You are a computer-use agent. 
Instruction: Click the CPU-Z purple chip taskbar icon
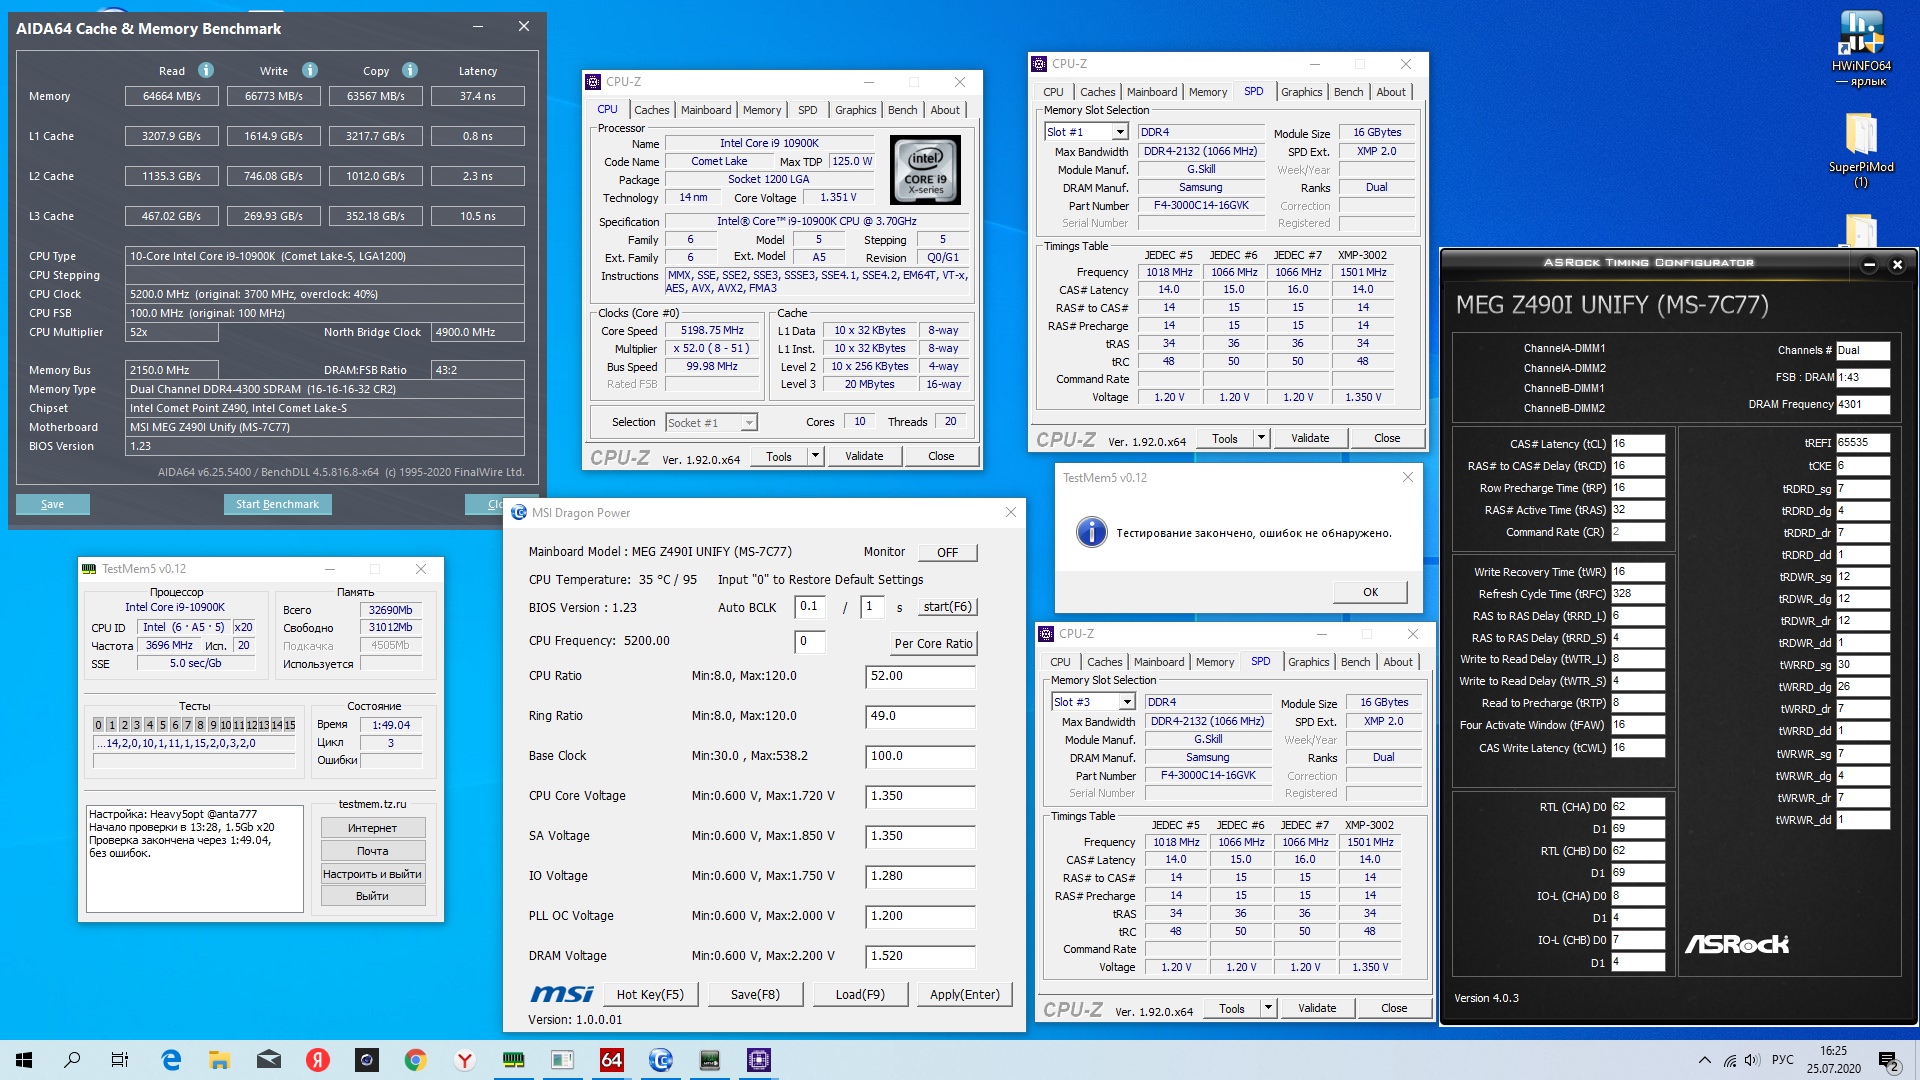tap(759, 1060)
